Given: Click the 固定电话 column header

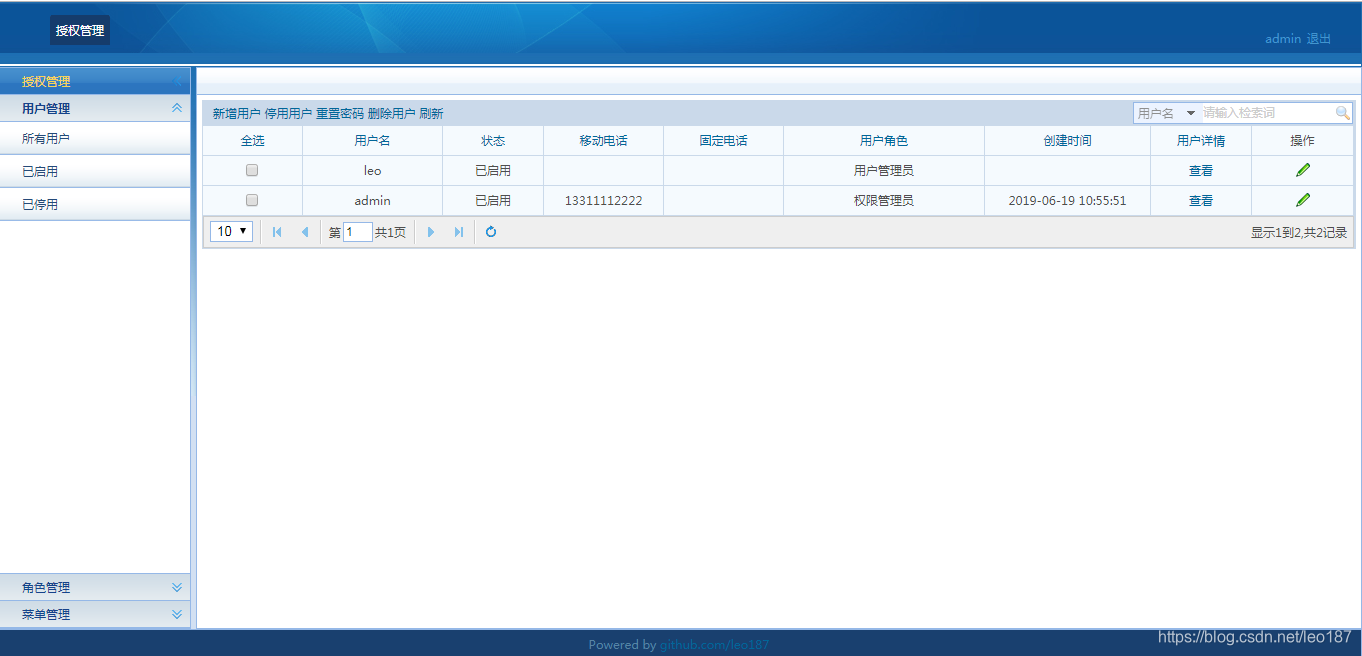Looking at the screenshot, I should click(x=723, y=141).
